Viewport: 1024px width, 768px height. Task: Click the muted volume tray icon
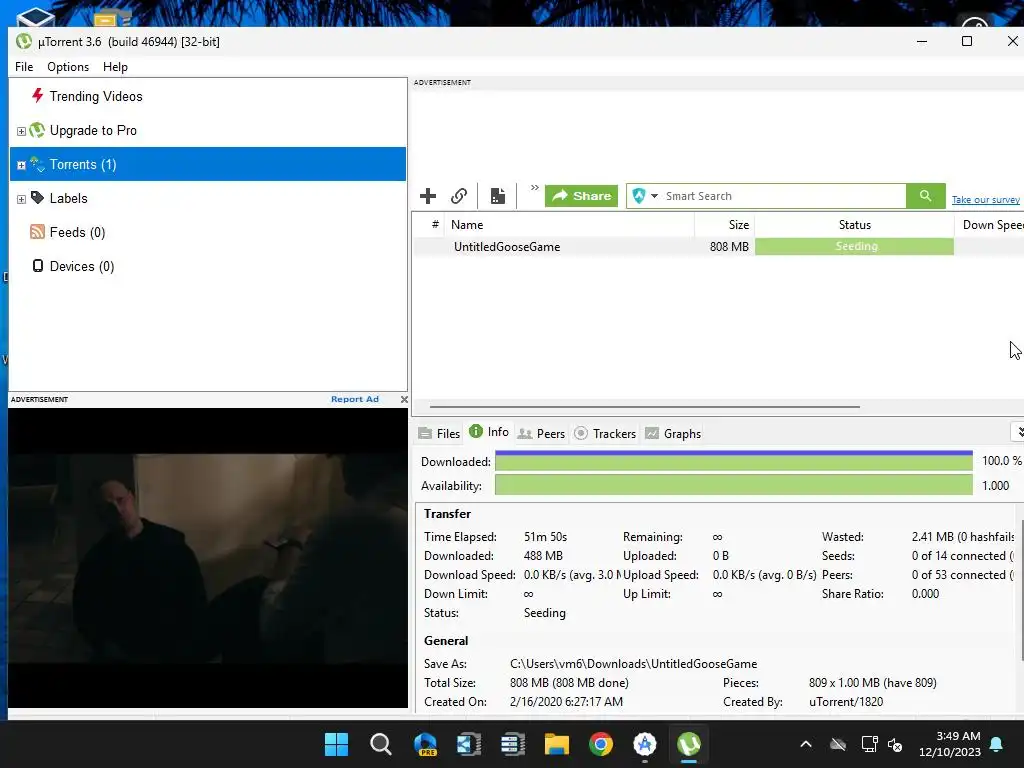pos(895,744)
